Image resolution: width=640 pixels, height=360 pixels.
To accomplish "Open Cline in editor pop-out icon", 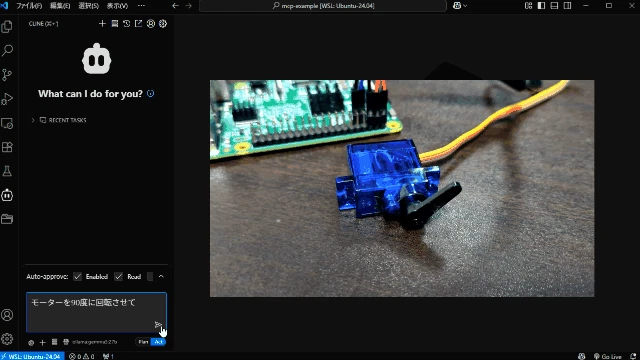I will [138, 24].
